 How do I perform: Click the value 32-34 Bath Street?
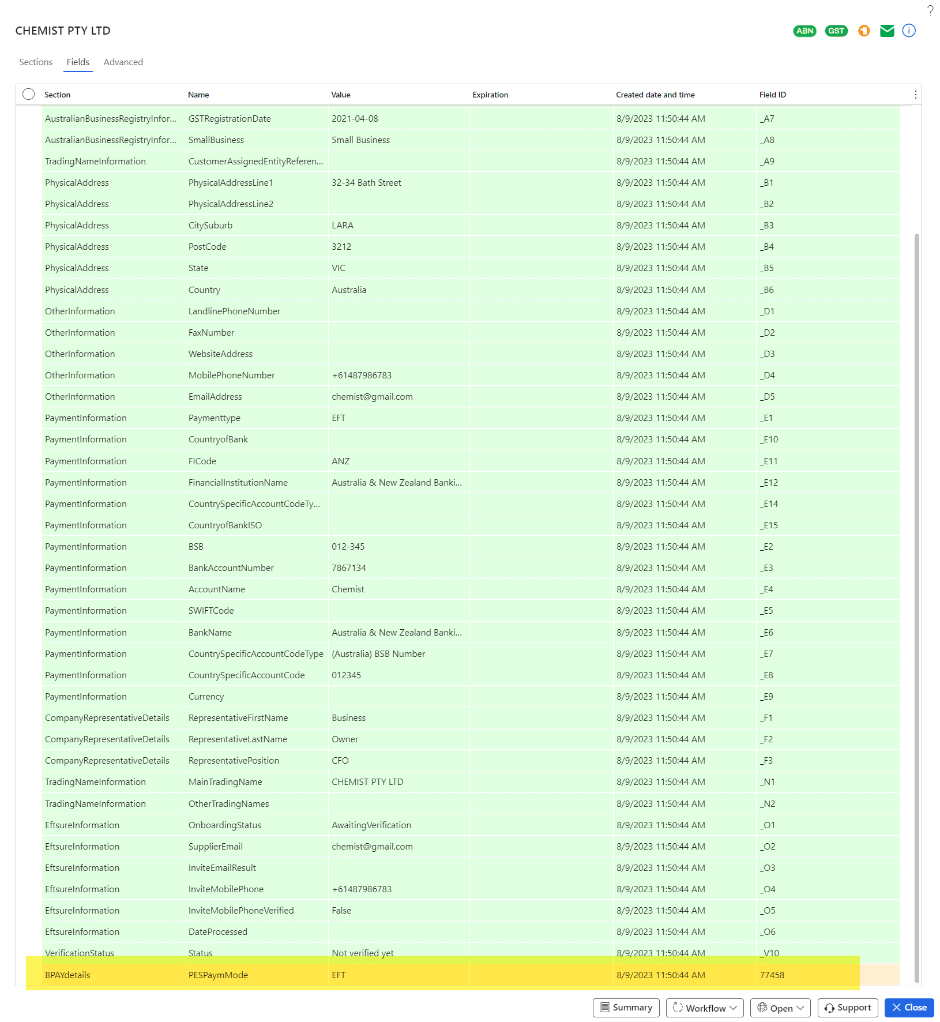pos(366,183)
